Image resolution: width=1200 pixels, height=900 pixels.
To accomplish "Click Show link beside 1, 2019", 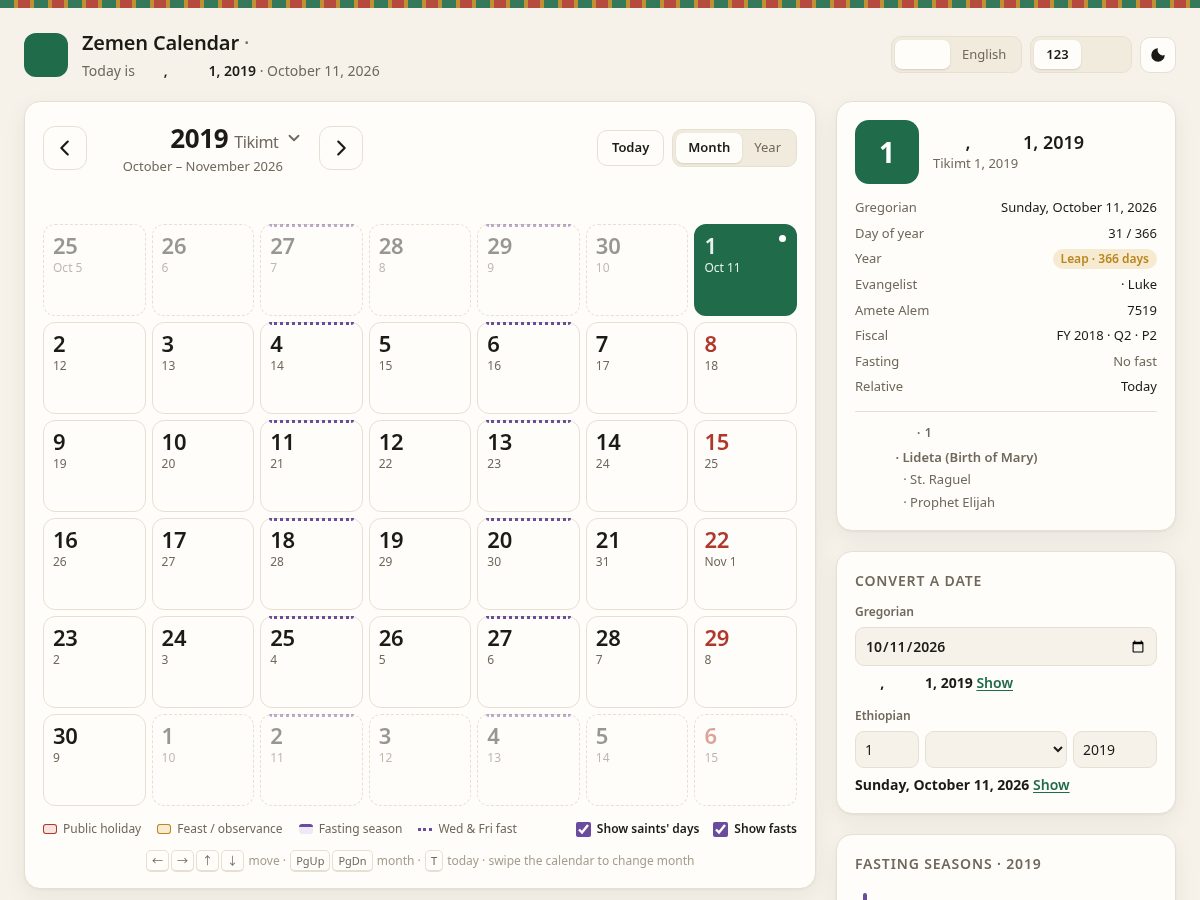I will coord(995,683).
